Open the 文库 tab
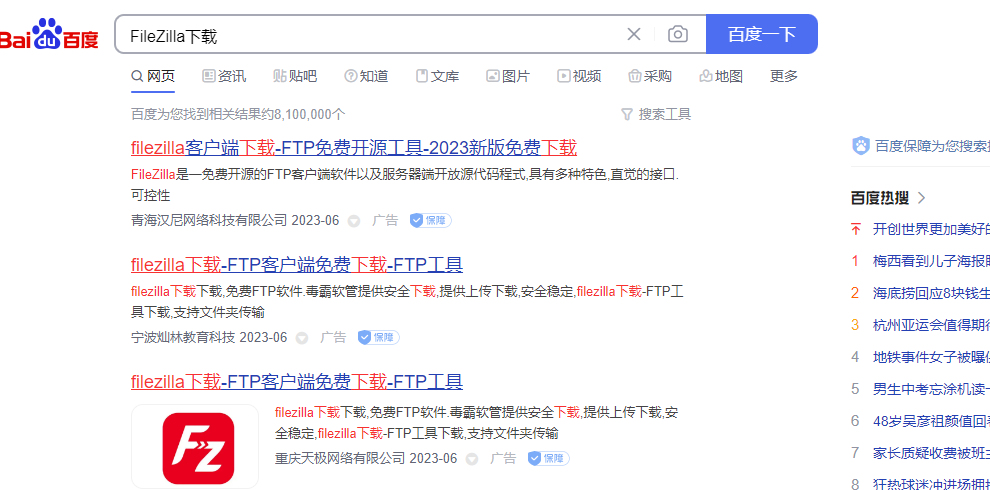 click(x=438, y=76)
